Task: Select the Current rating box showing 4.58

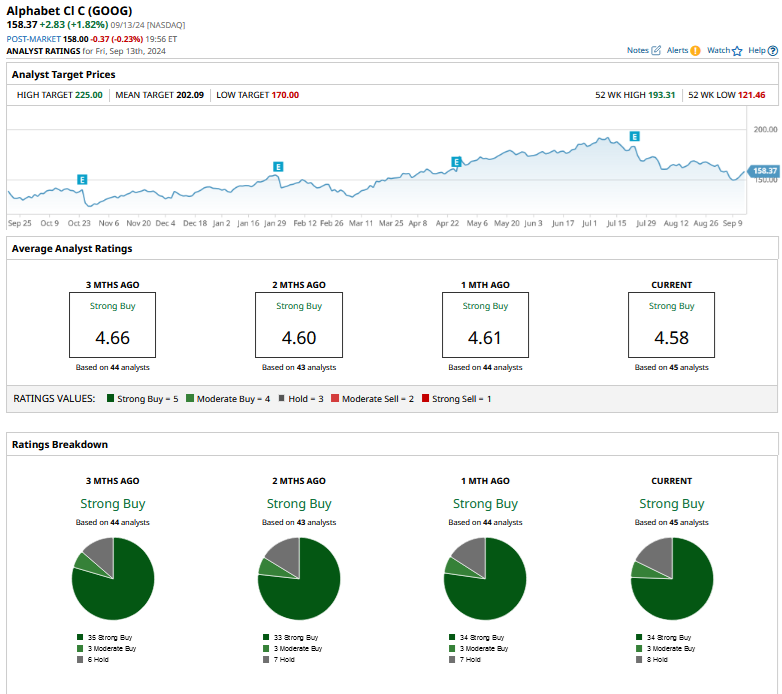Action: coord(671,325)
